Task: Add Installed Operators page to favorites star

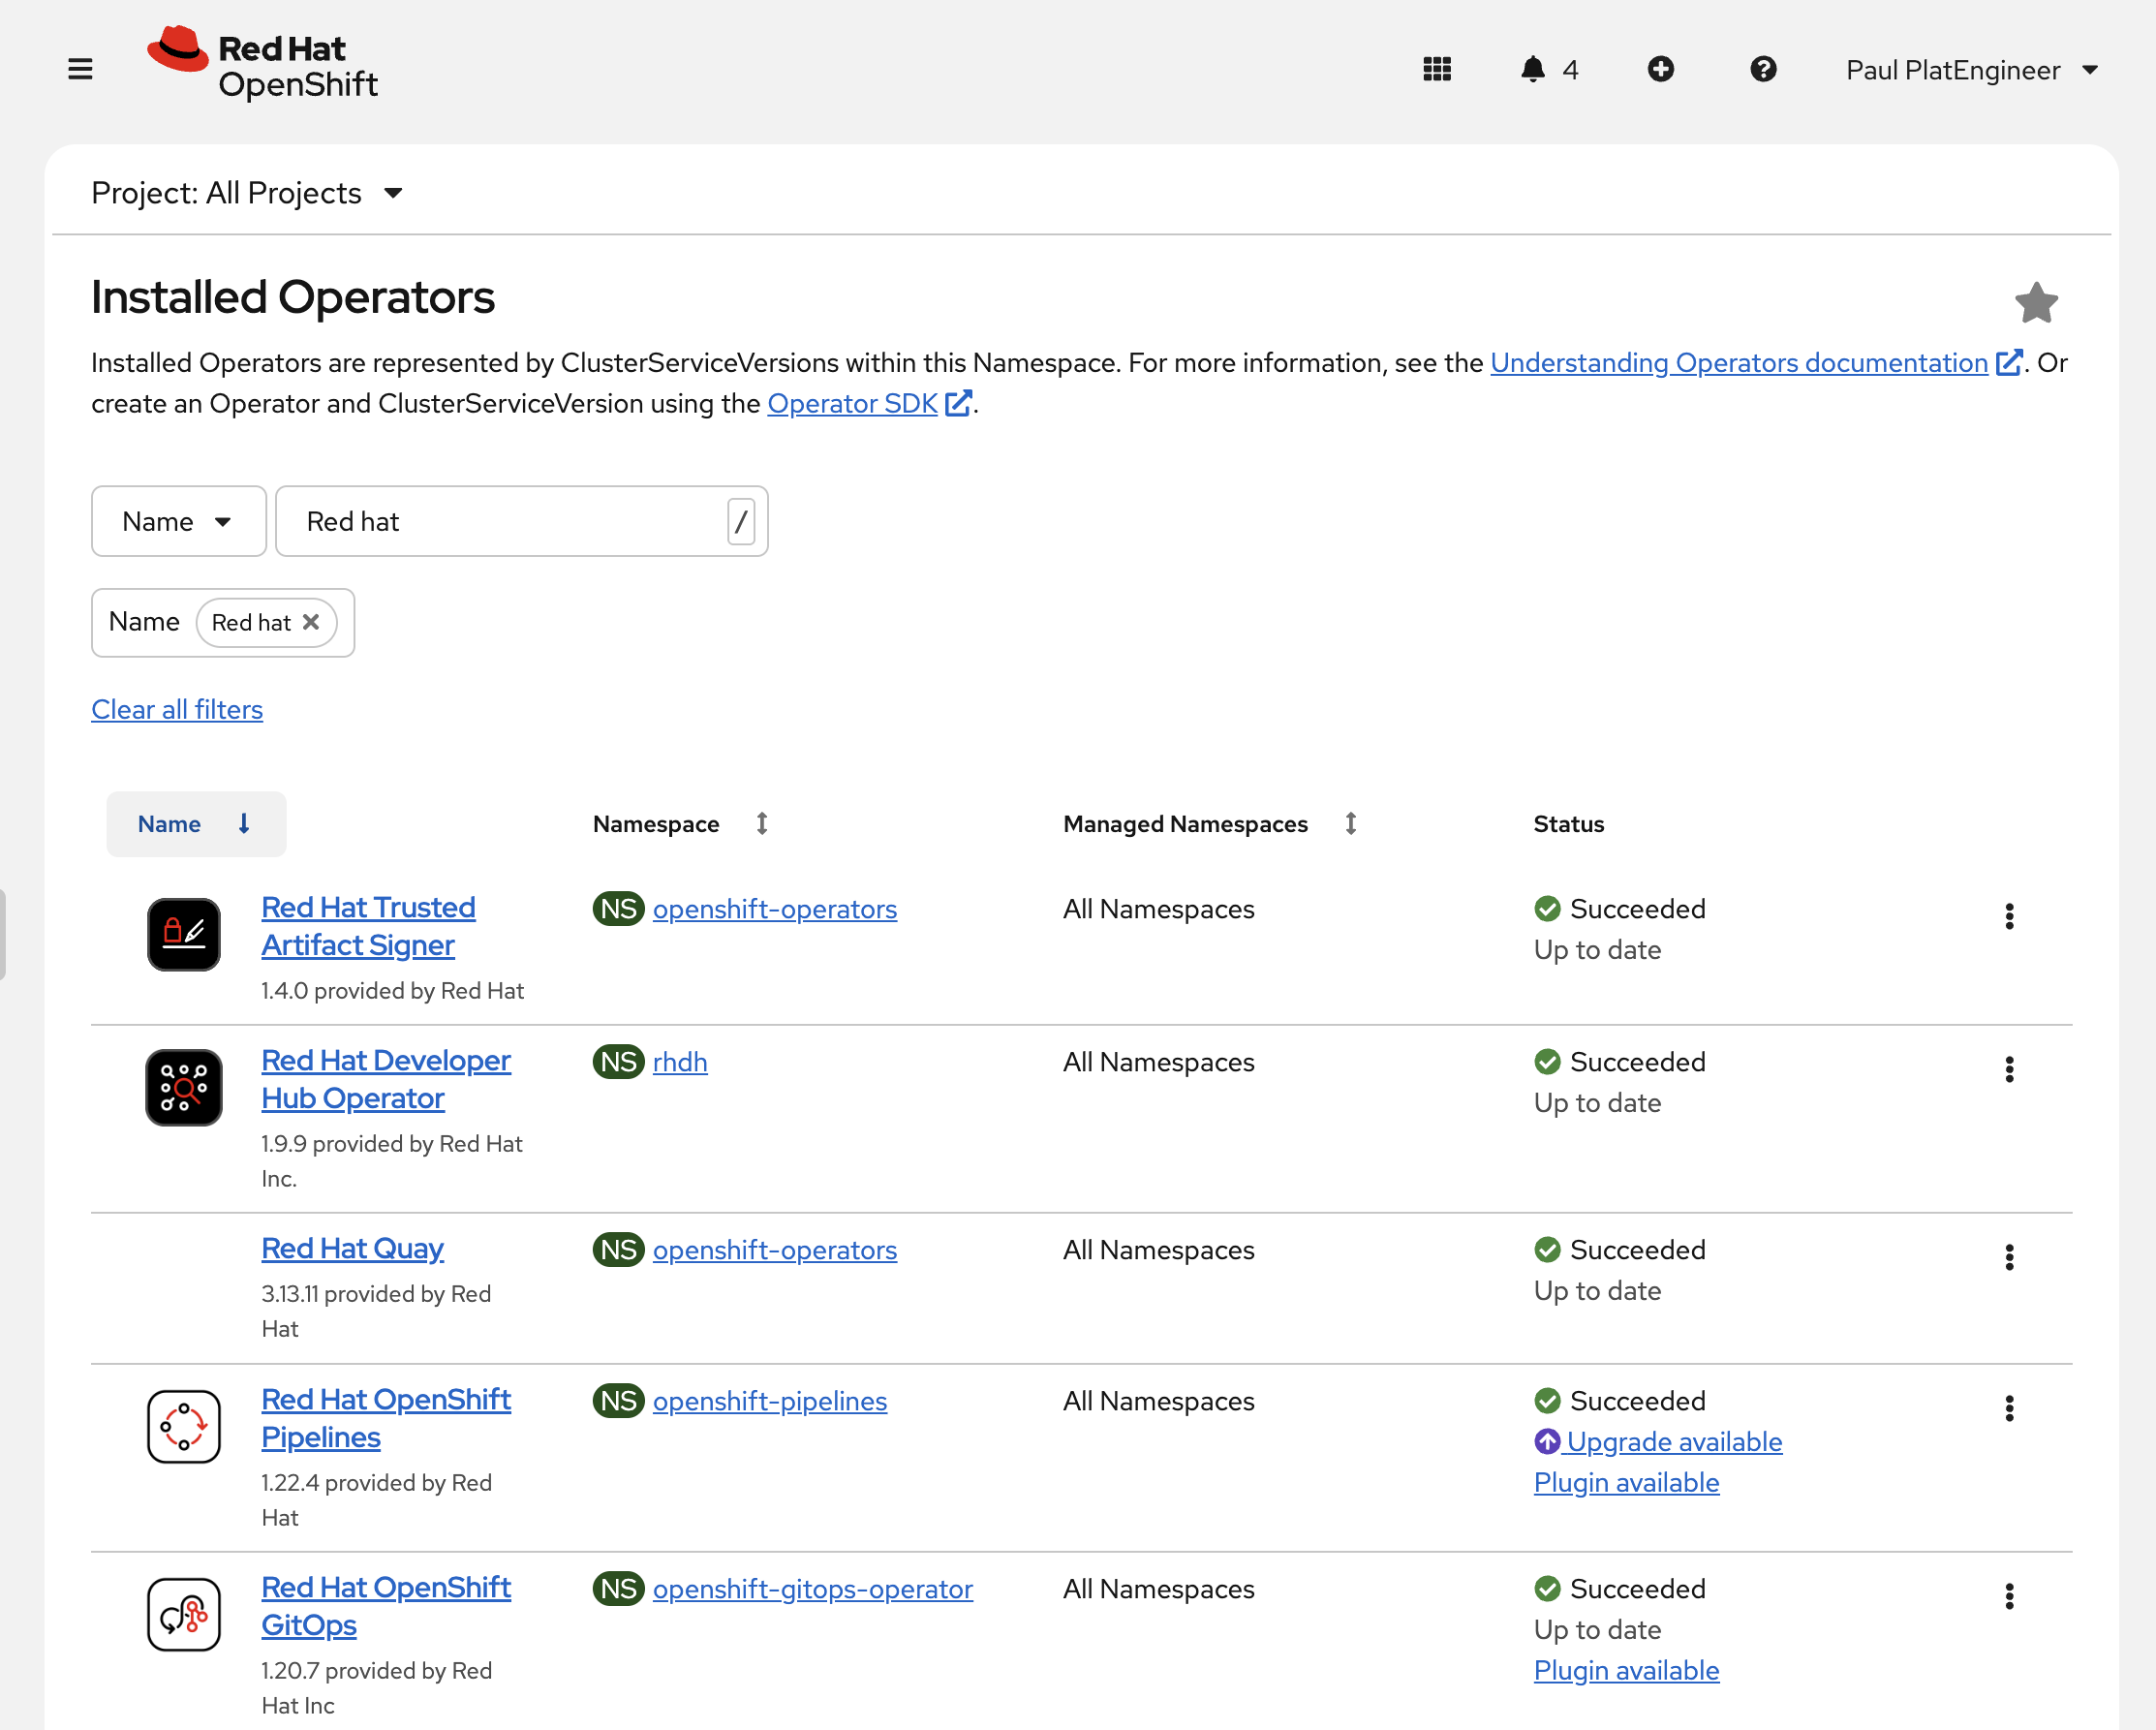Action: 2036,302
